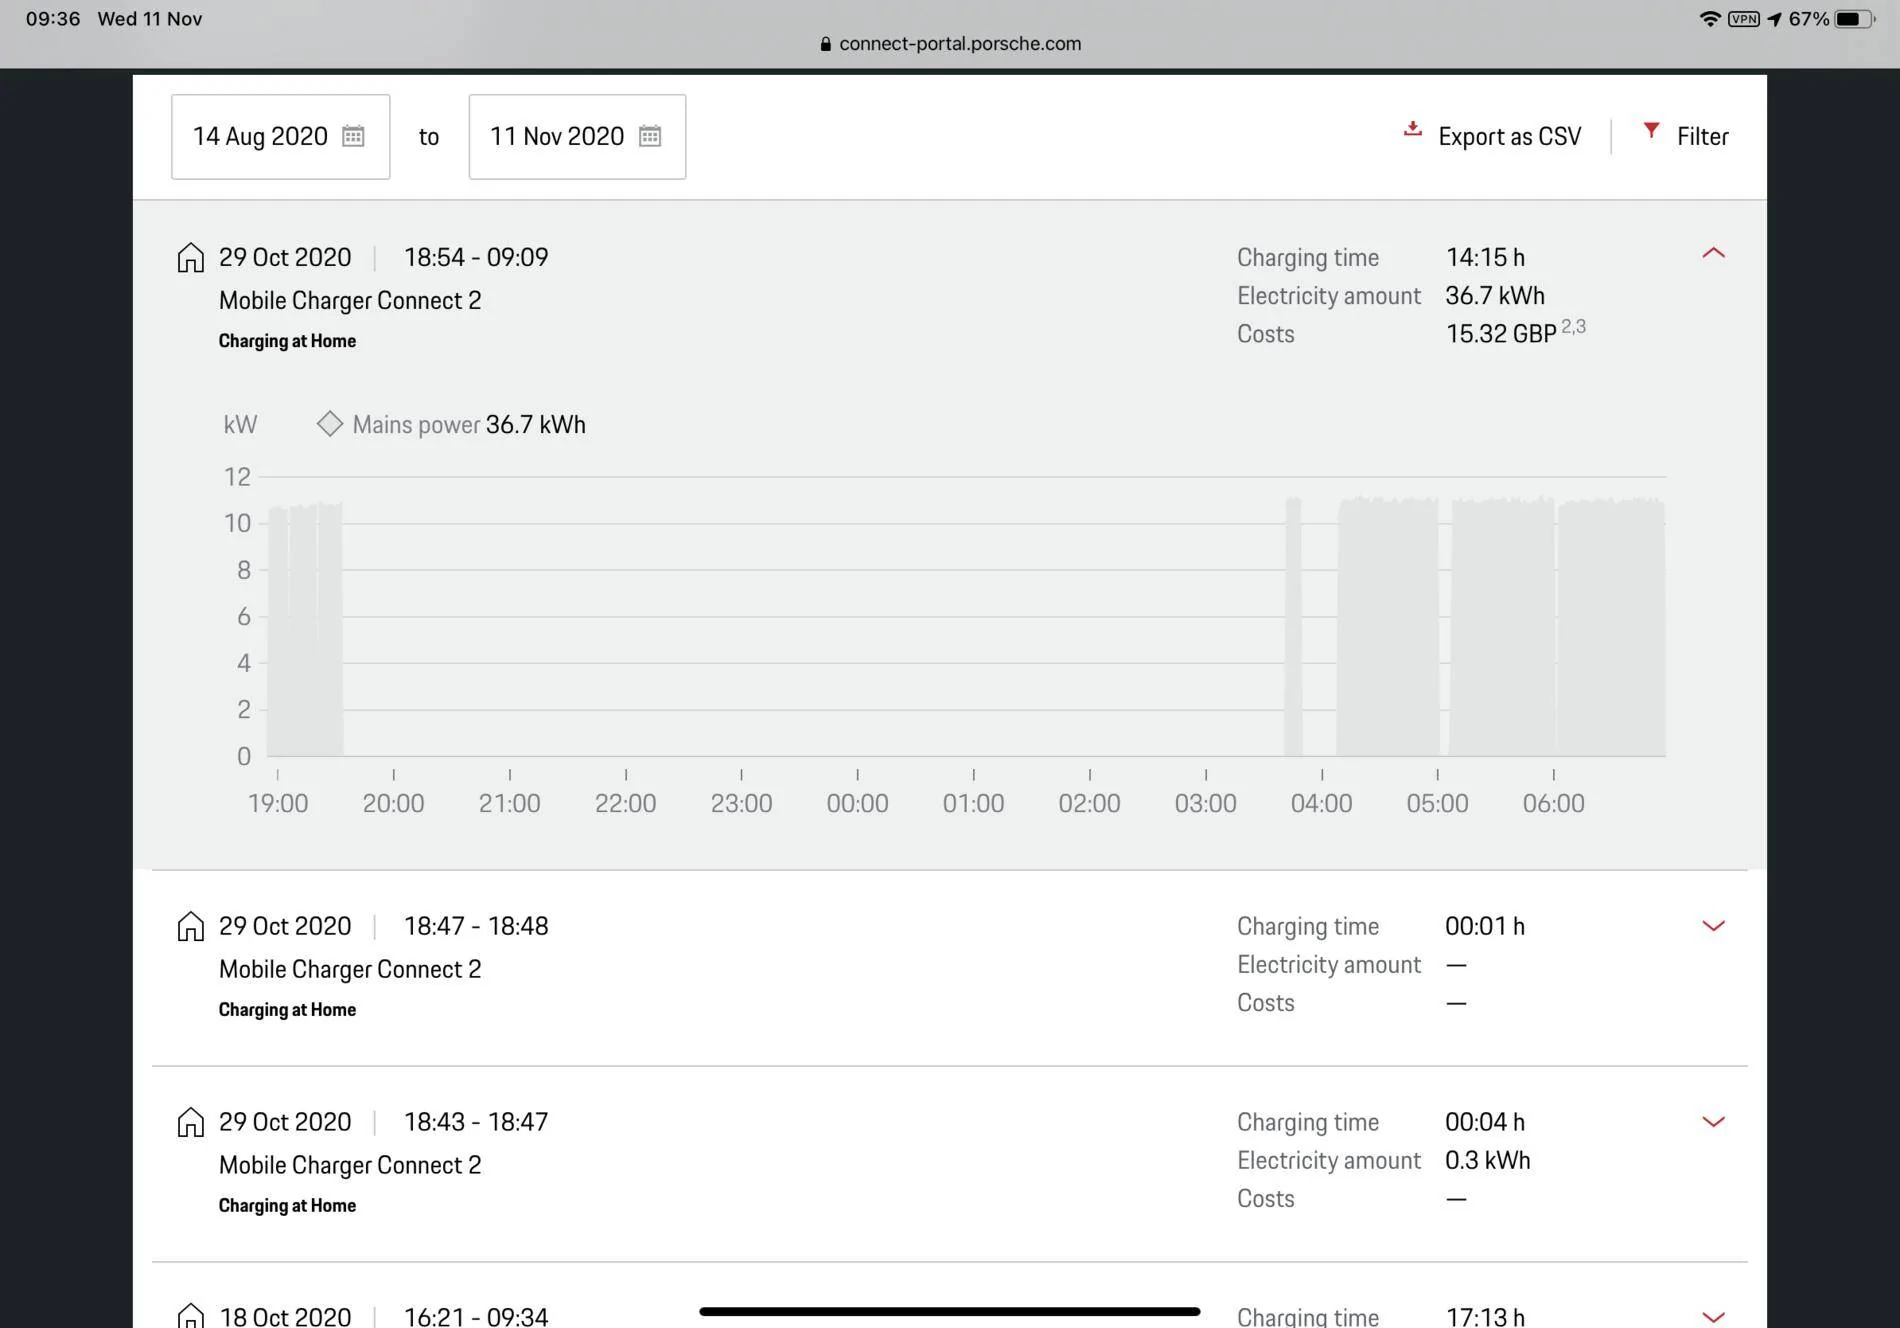Tap the Wi-Fi status icon
The height and width of the screenshot is (1328, 1900).
point(1710,19)
